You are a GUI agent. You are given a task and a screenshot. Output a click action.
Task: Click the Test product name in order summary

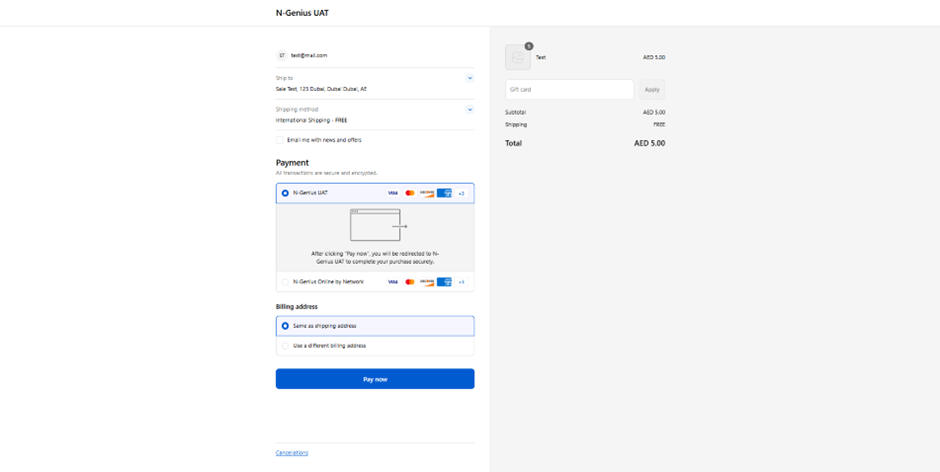point(541,58)
